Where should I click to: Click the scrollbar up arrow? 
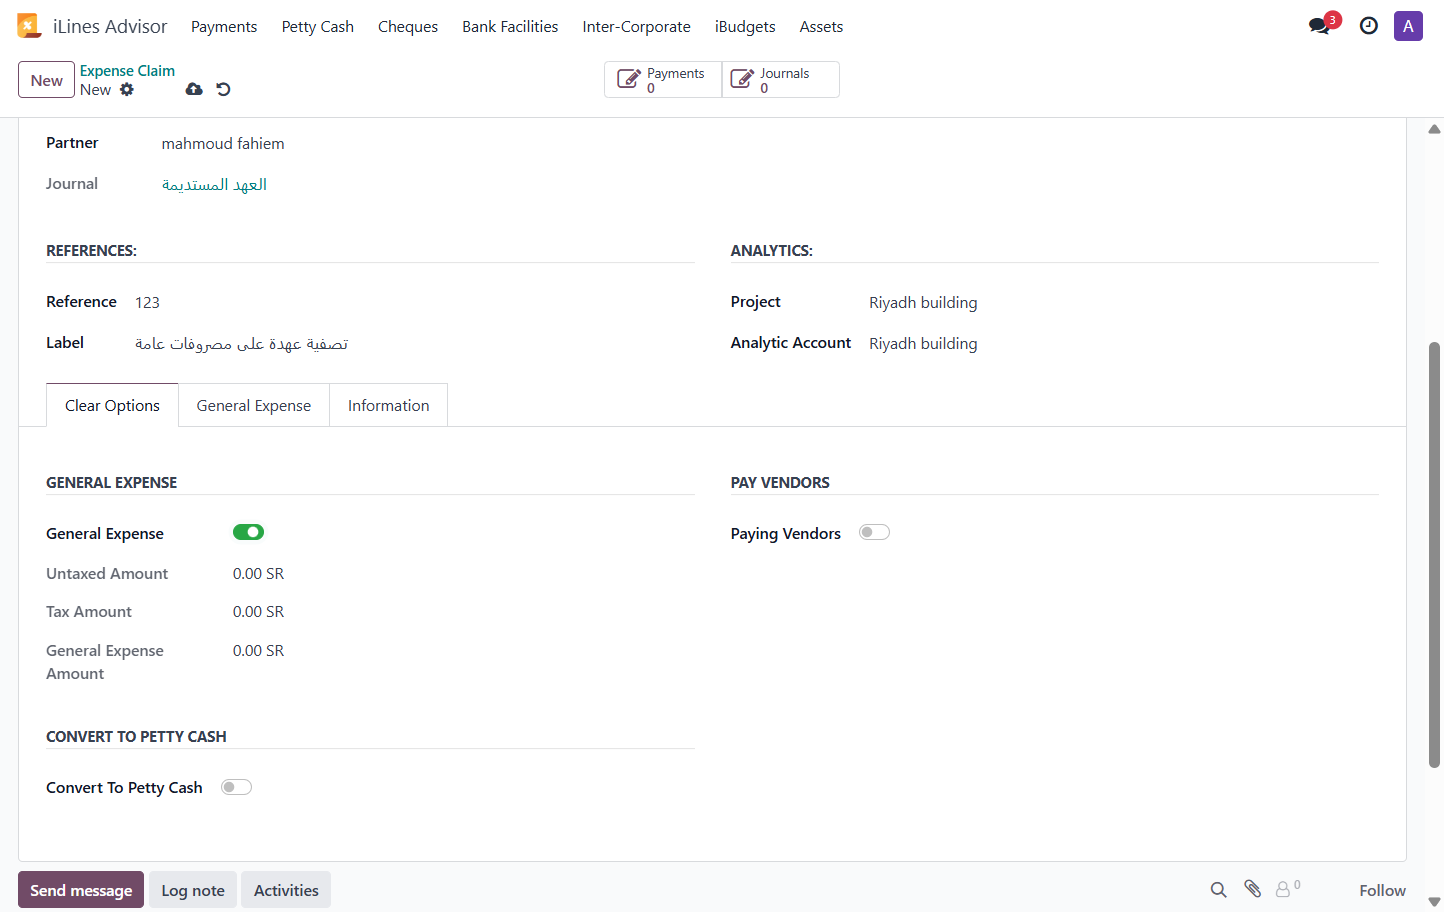coord(1434,129)
